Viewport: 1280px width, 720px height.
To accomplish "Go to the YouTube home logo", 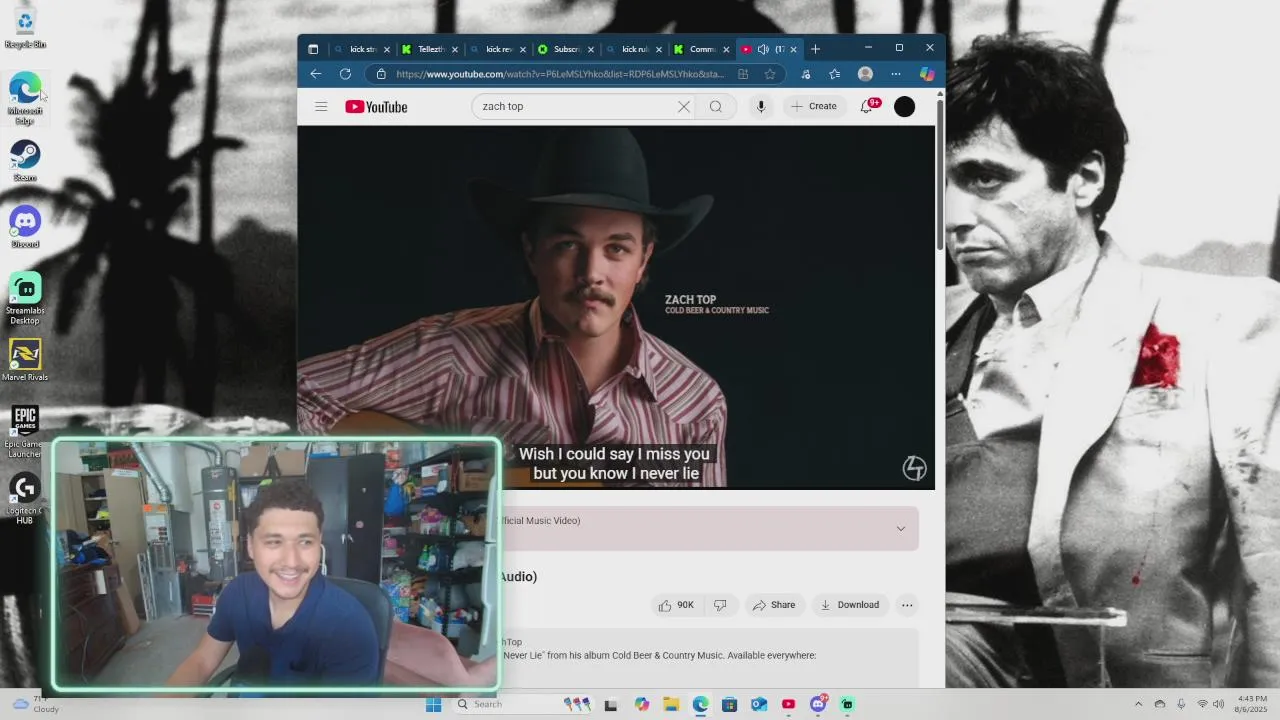I will click(376, 107).
